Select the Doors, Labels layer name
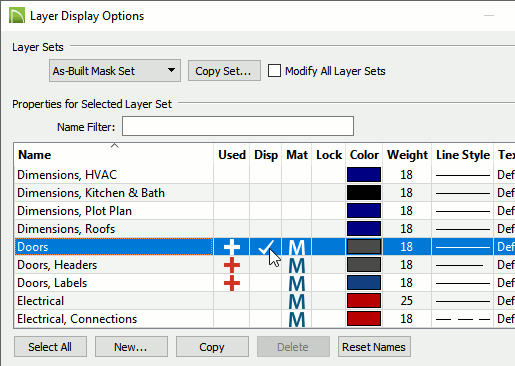This screenshot has height=366, width=515. [52, 283]
